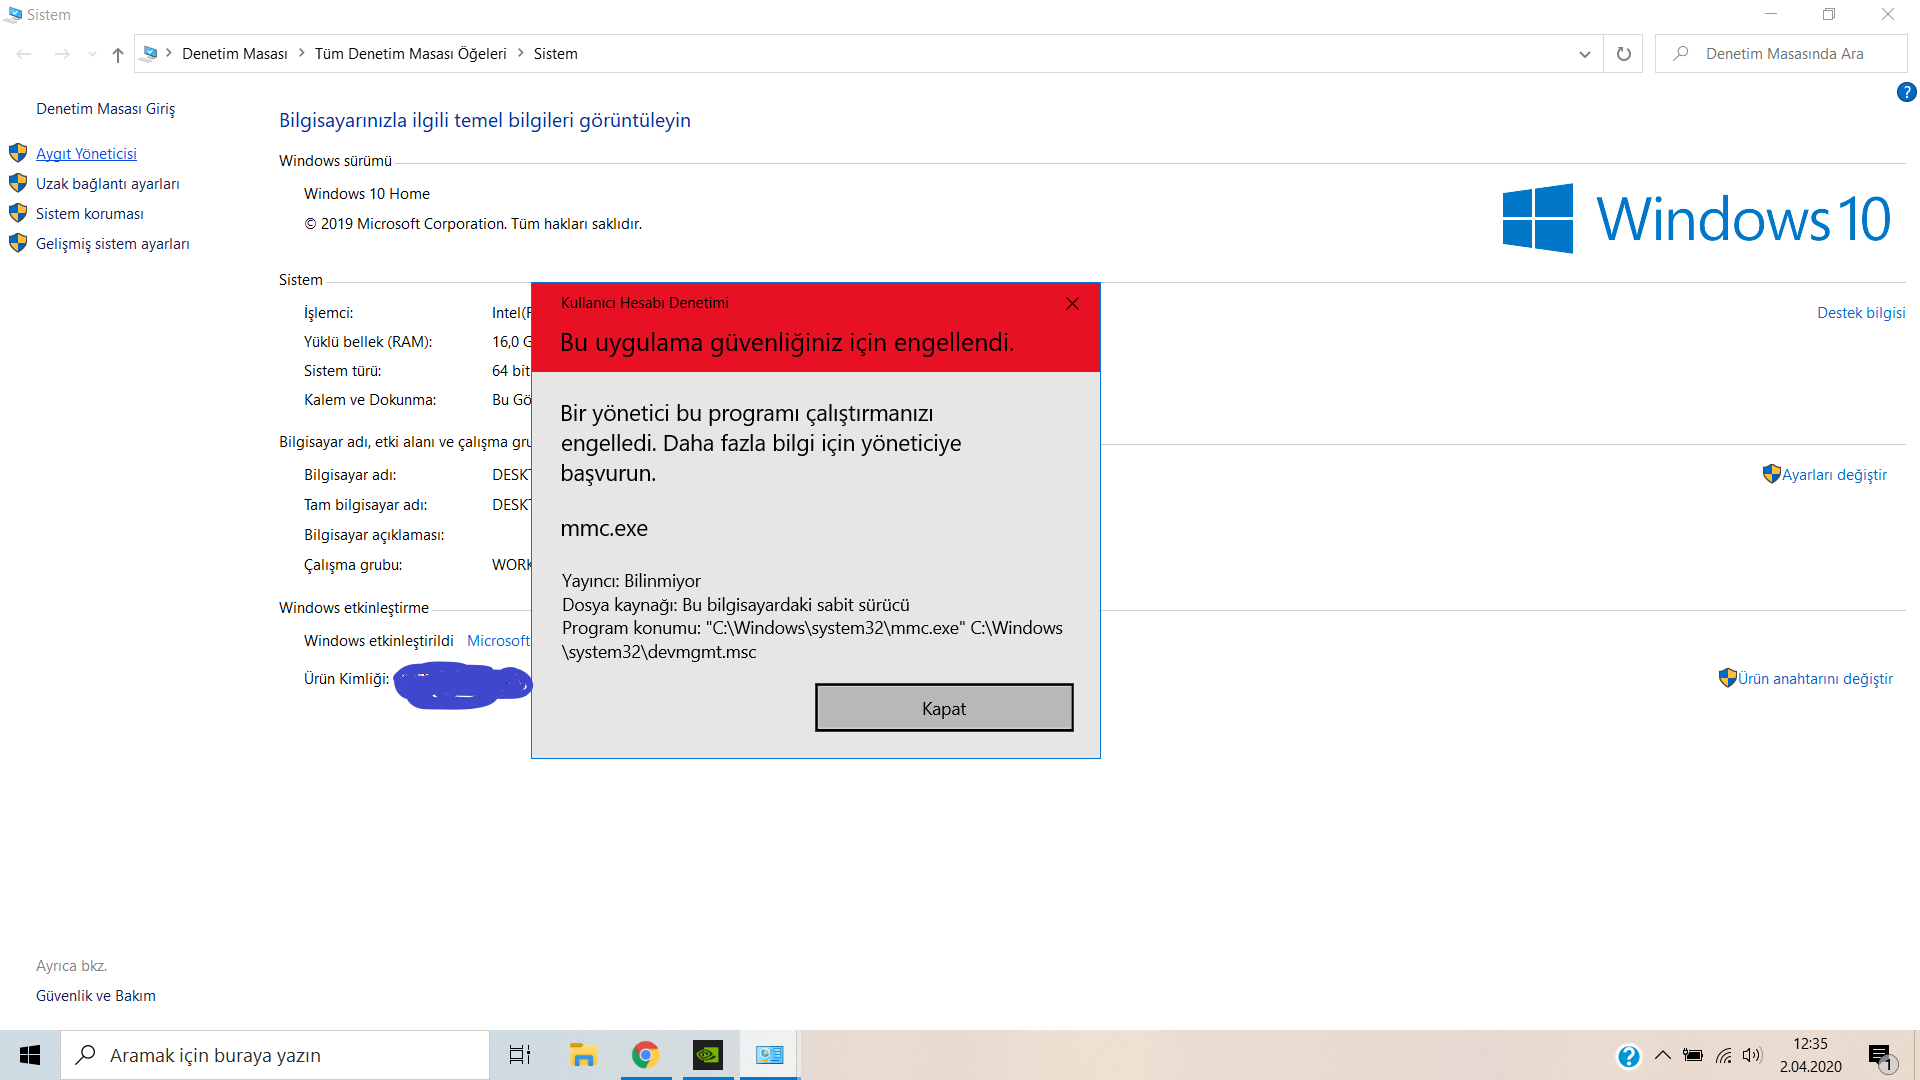Screen dimensions: 1920x1080
Task: Open Sistem koruması link
Action: tap(89, 214)
